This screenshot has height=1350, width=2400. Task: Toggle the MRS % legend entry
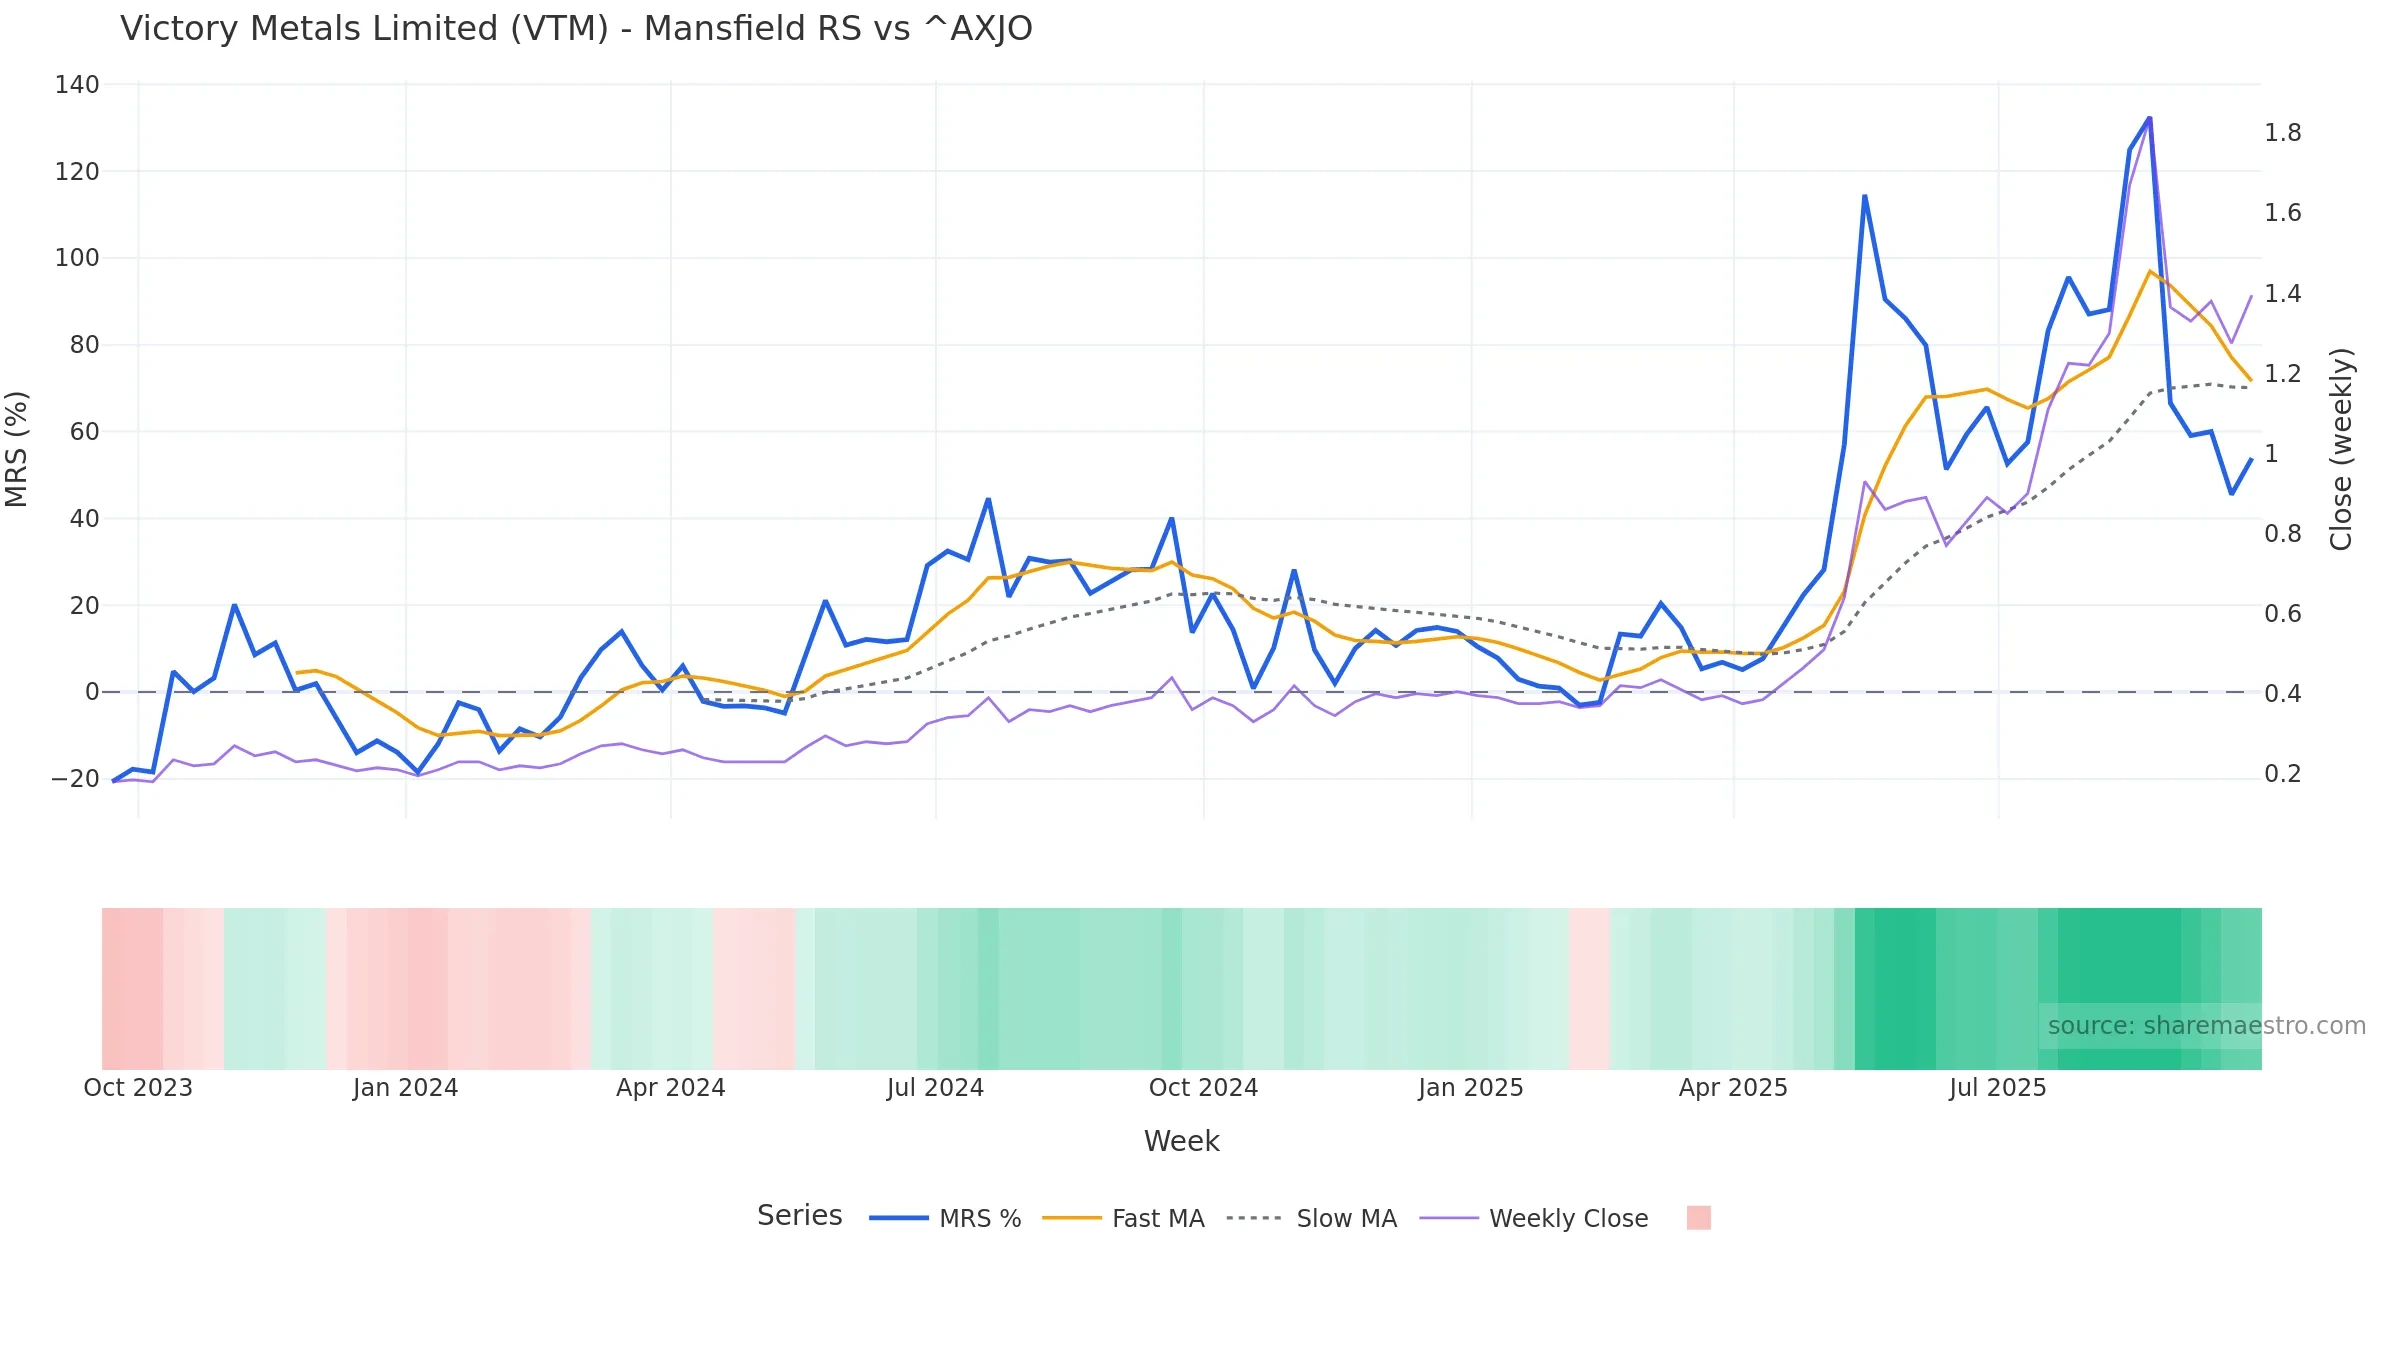945,1218
